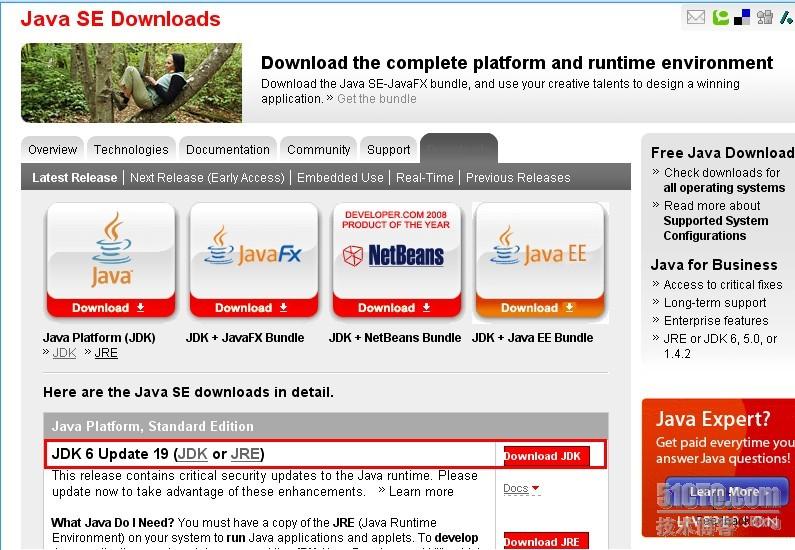
Task: Click JDK link in JDK 6 Update 19 heading
Action: coord(192,454)
